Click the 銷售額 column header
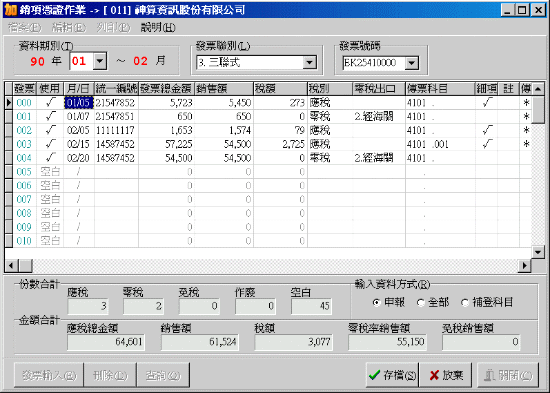Viewport: 550px width, 393px height. click(224, 89)
